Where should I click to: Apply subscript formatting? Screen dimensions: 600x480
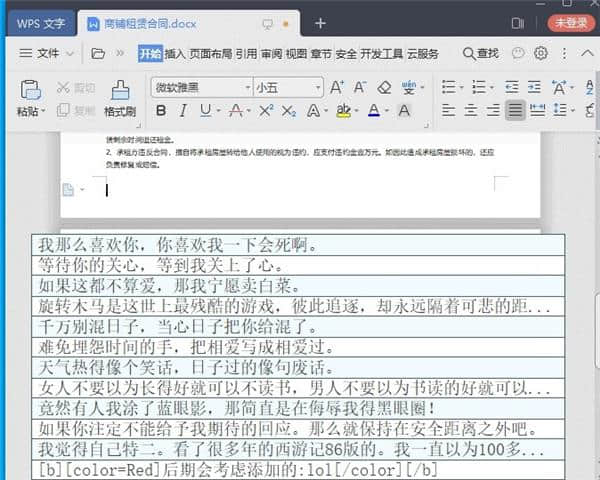point(289,111)
